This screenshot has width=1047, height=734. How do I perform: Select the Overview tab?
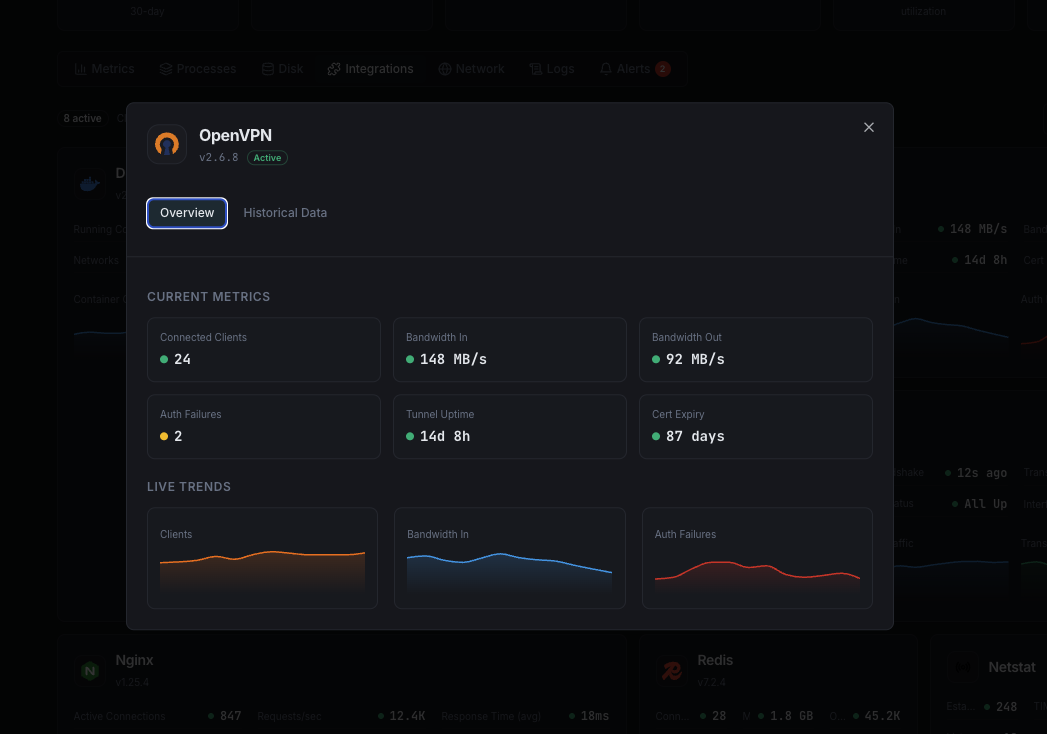coord(186,213)
